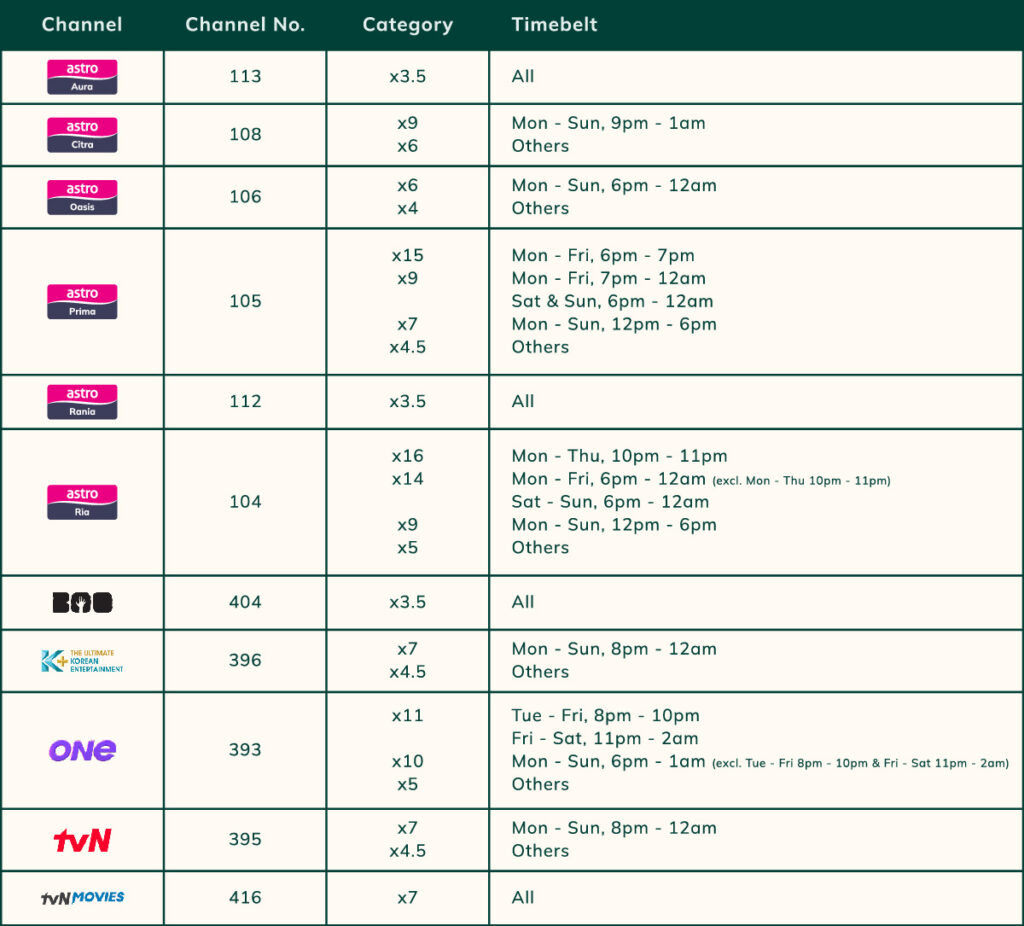The width and height of the screenshot is (1024, 926).
Task: Click the x15 category value
Action: pyautogui.click(x=408, y=255)
